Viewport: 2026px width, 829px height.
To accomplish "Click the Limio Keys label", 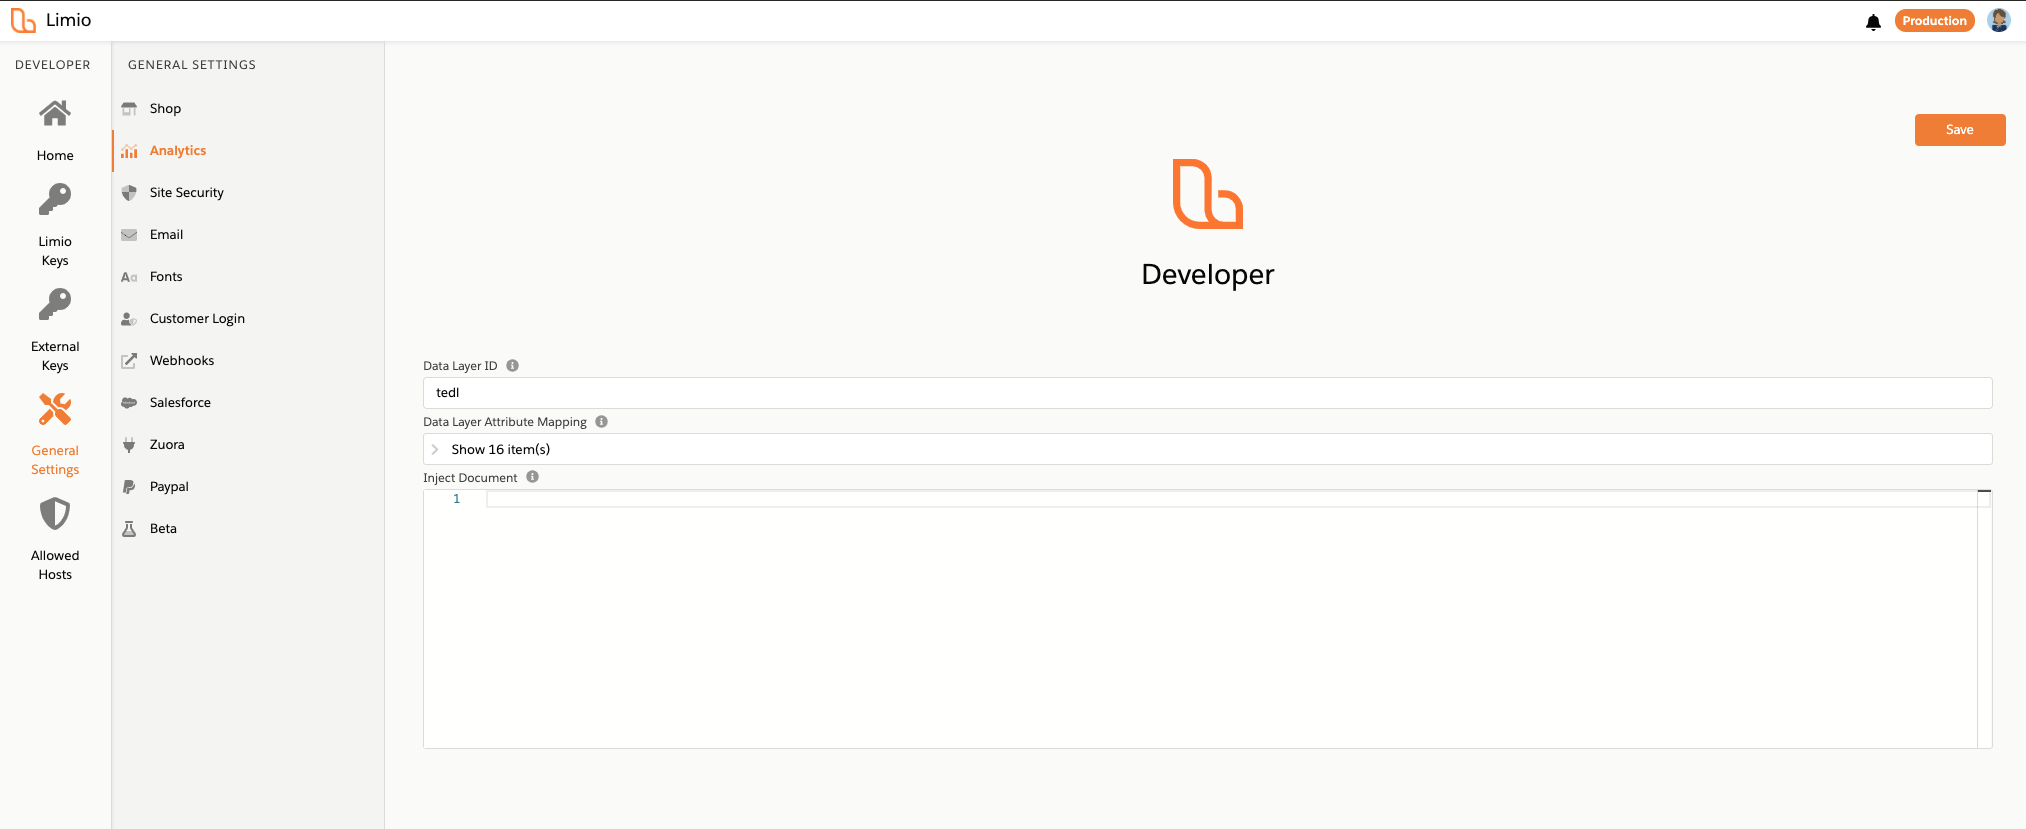I will pyautogui.click(x=55, y=251).
